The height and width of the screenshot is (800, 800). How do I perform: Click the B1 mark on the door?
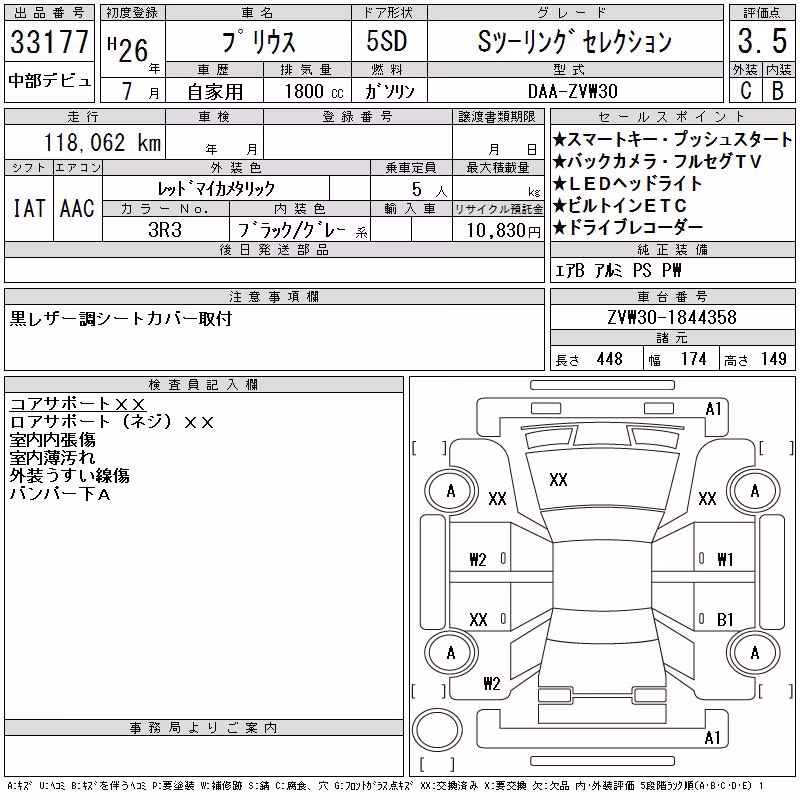tap(725, 619)
